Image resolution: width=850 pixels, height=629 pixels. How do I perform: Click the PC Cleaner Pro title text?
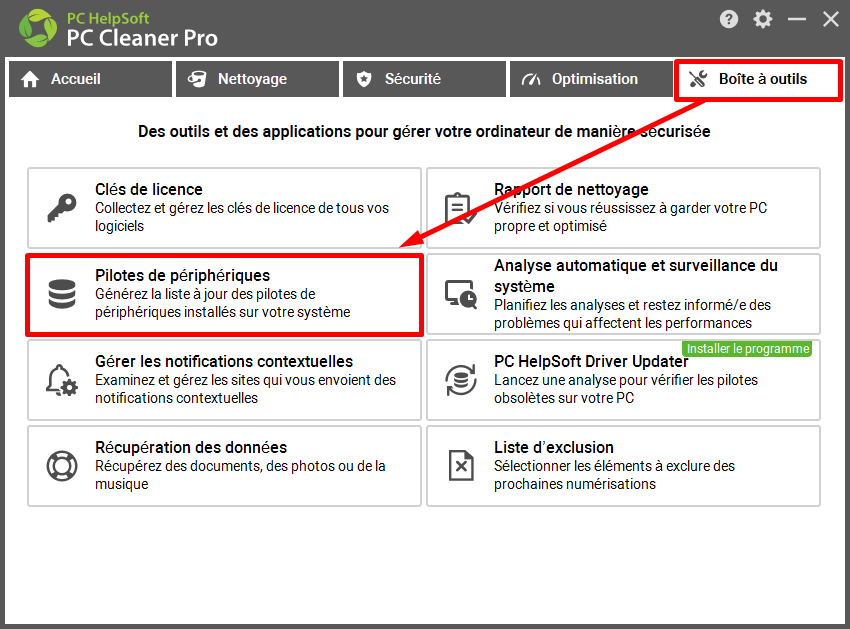[x=142, y=38]
